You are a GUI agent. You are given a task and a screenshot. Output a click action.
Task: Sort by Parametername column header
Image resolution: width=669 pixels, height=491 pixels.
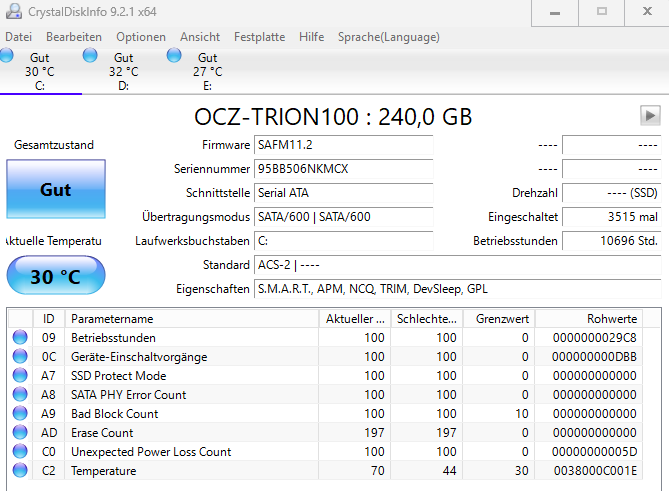192,319
